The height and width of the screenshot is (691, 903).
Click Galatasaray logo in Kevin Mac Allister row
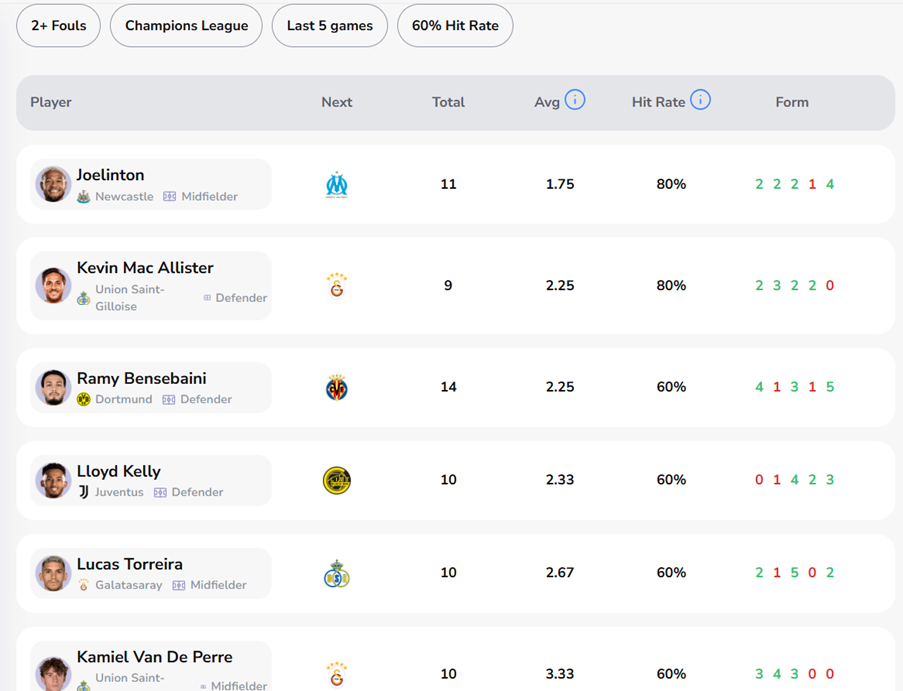337,286
